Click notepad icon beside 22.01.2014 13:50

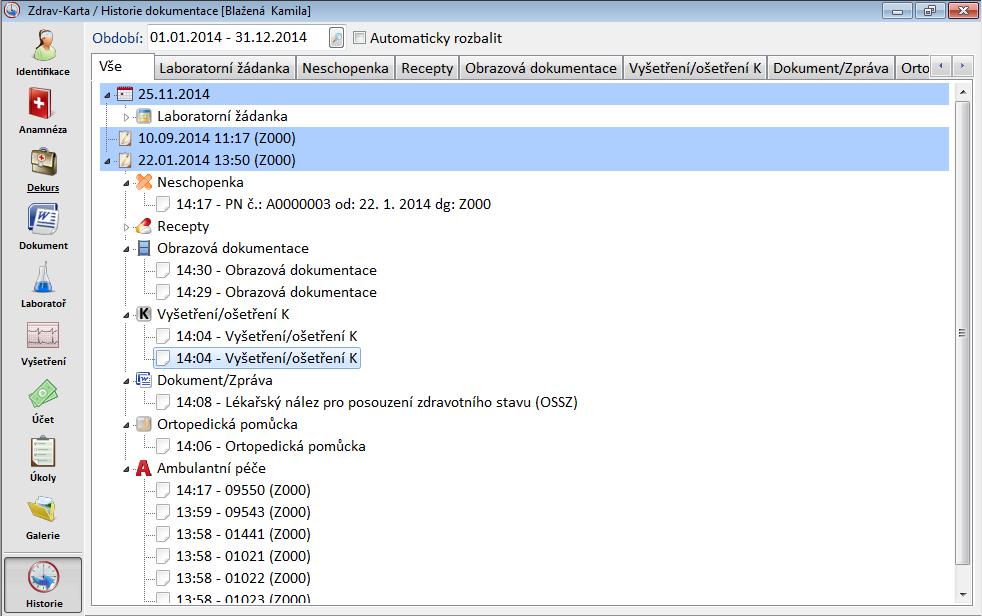coord(125,160)
